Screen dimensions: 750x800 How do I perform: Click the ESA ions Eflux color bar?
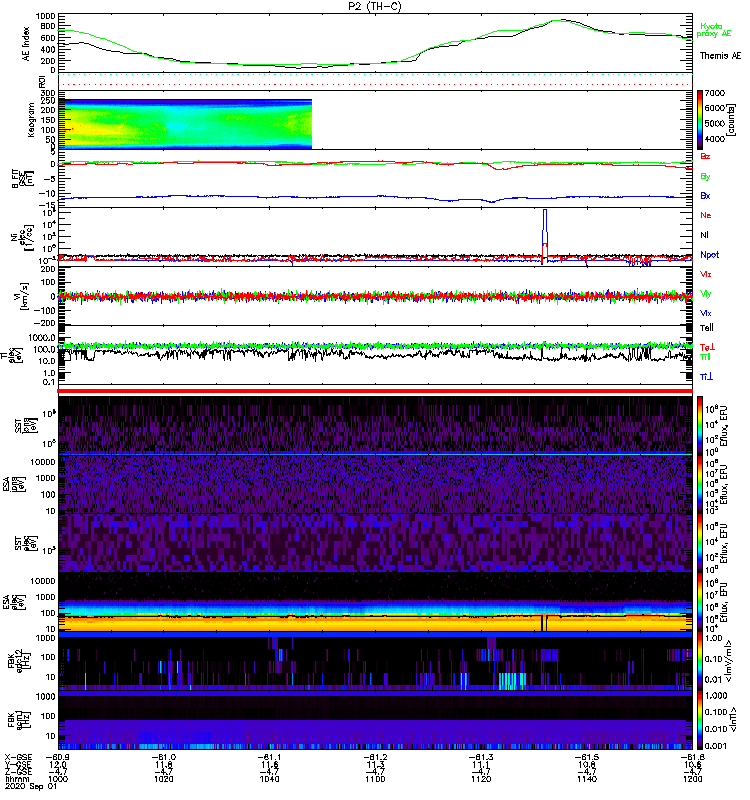tap(700, 484)
